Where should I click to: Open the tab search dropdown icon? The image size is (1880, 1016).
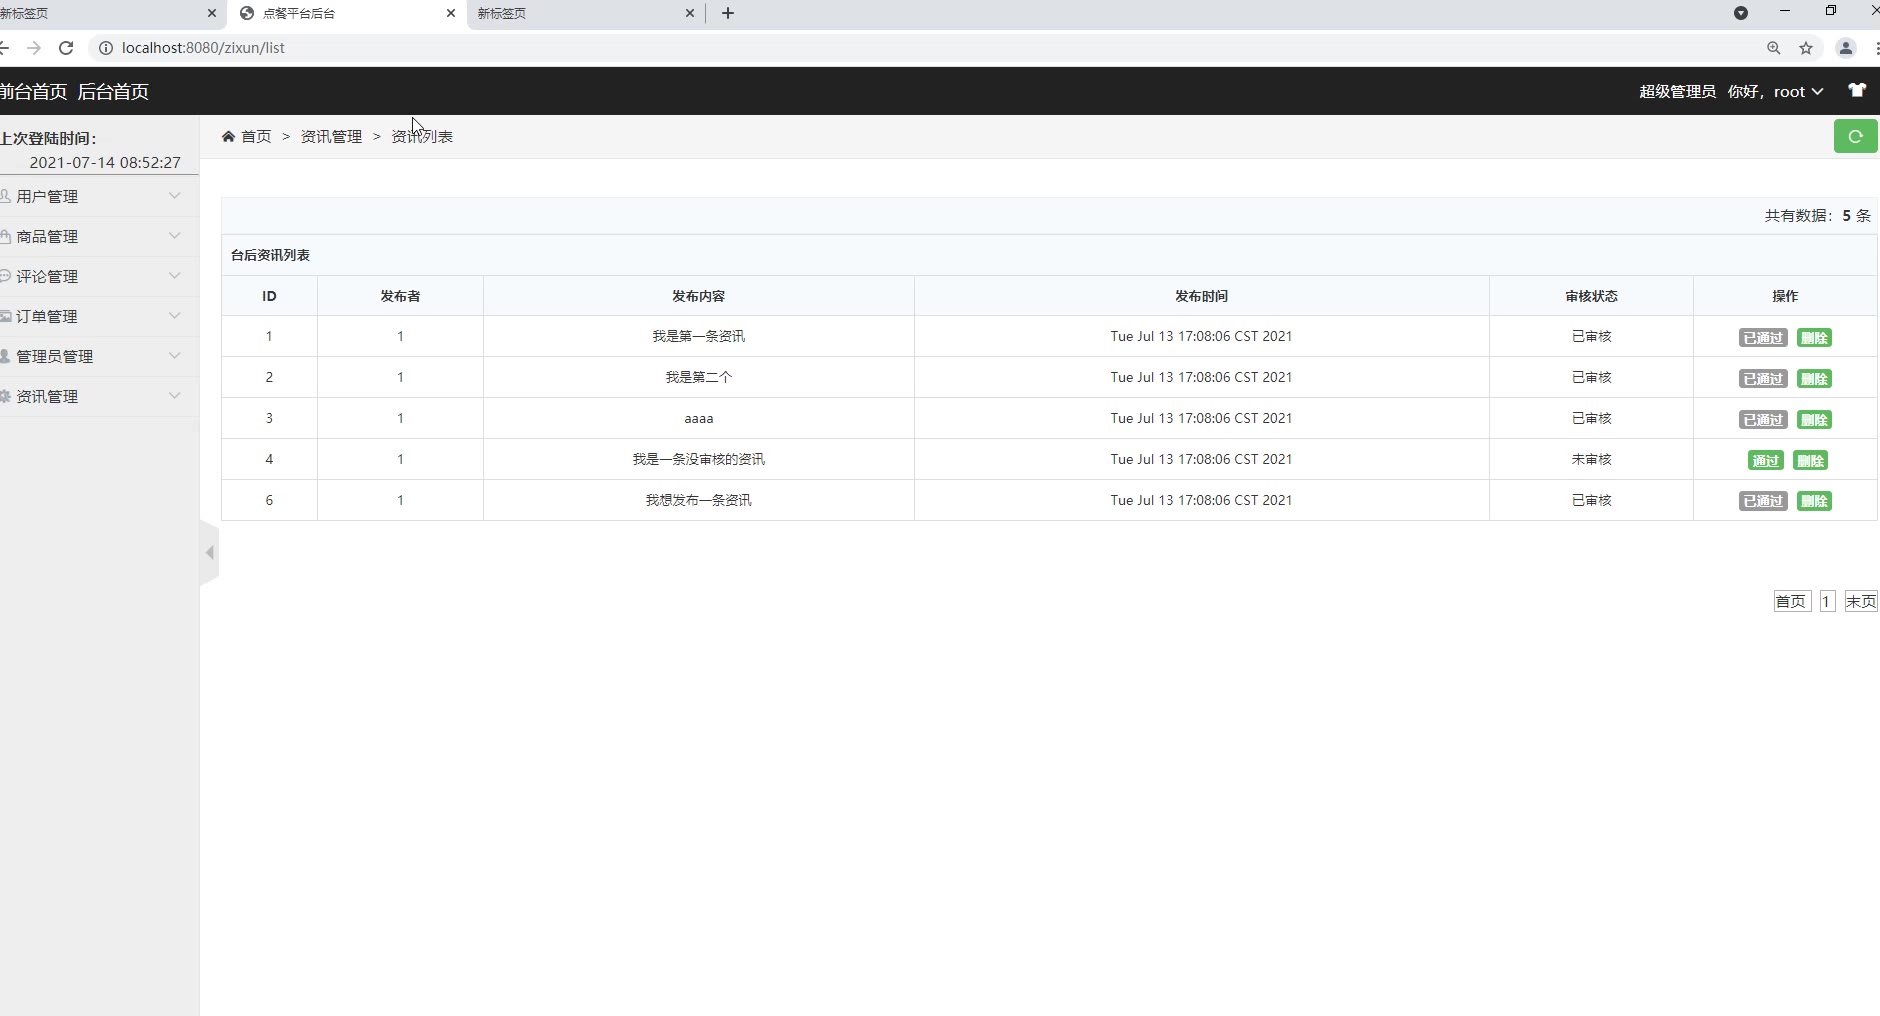tap(1741, 13)
